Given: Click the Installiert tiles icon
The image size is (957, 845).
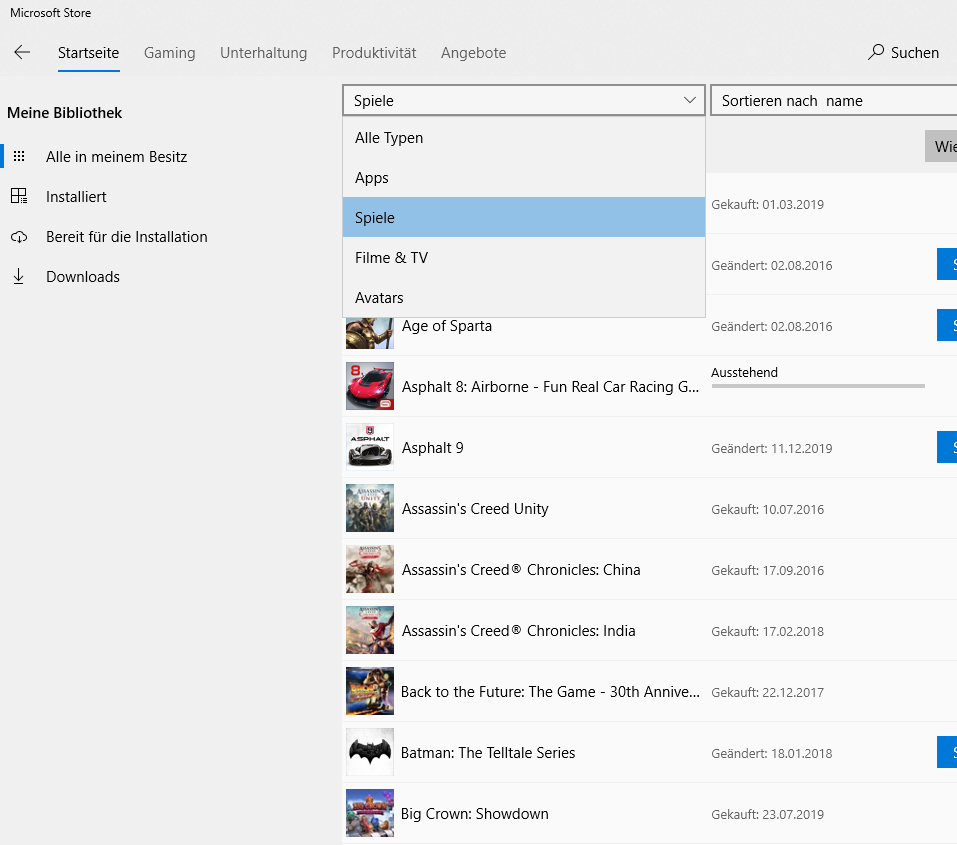Looking at the screenshot, I should tap(19, 196).
